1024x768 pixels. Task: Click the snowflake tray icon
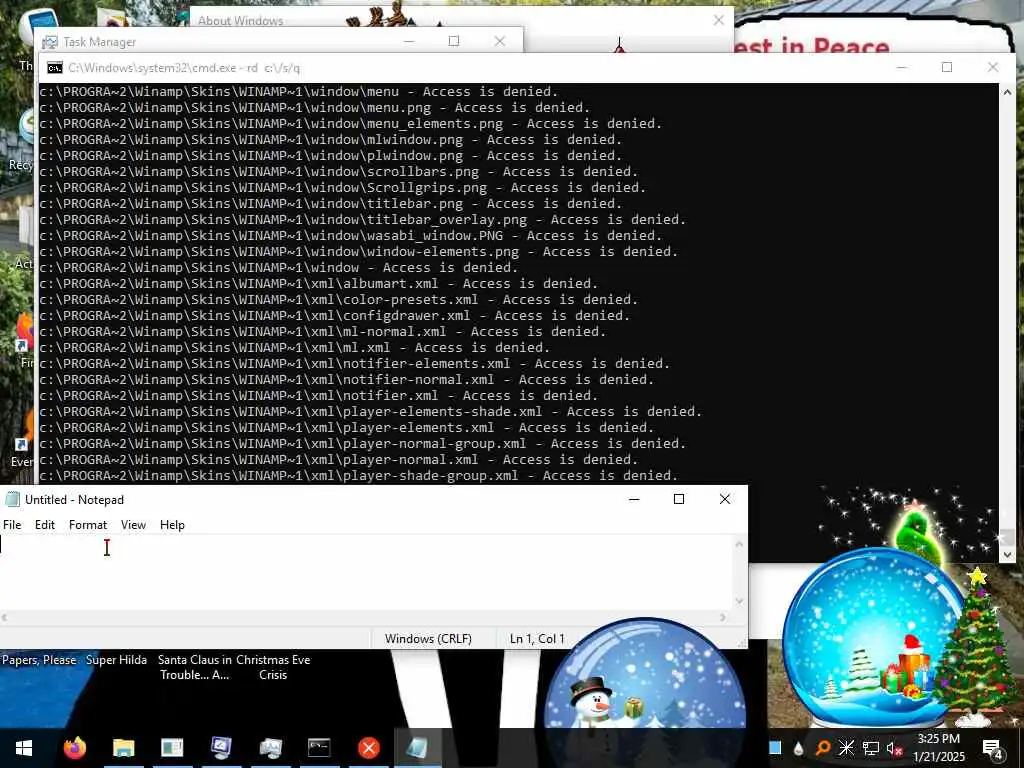click(846, 748)
